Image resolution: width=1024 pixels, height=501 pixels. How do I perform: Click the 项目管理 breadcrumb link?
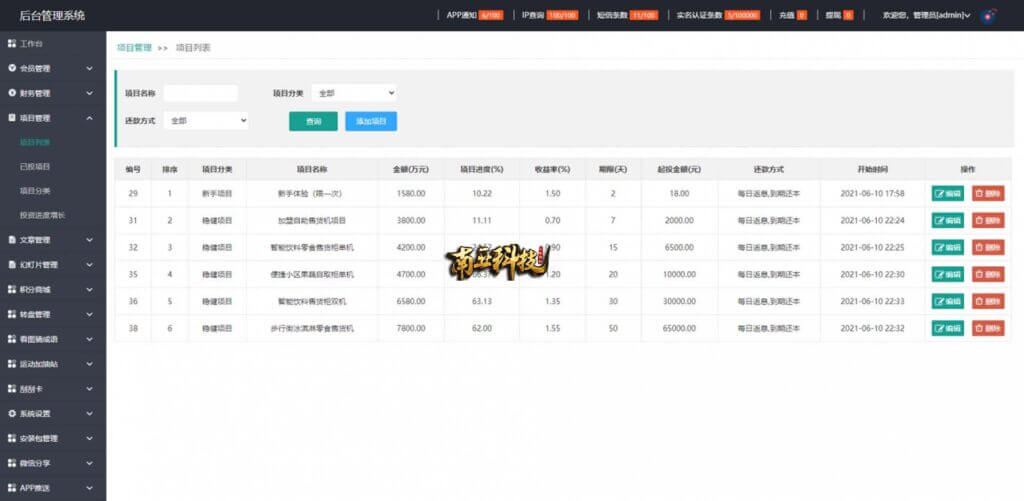coord(134,48)
